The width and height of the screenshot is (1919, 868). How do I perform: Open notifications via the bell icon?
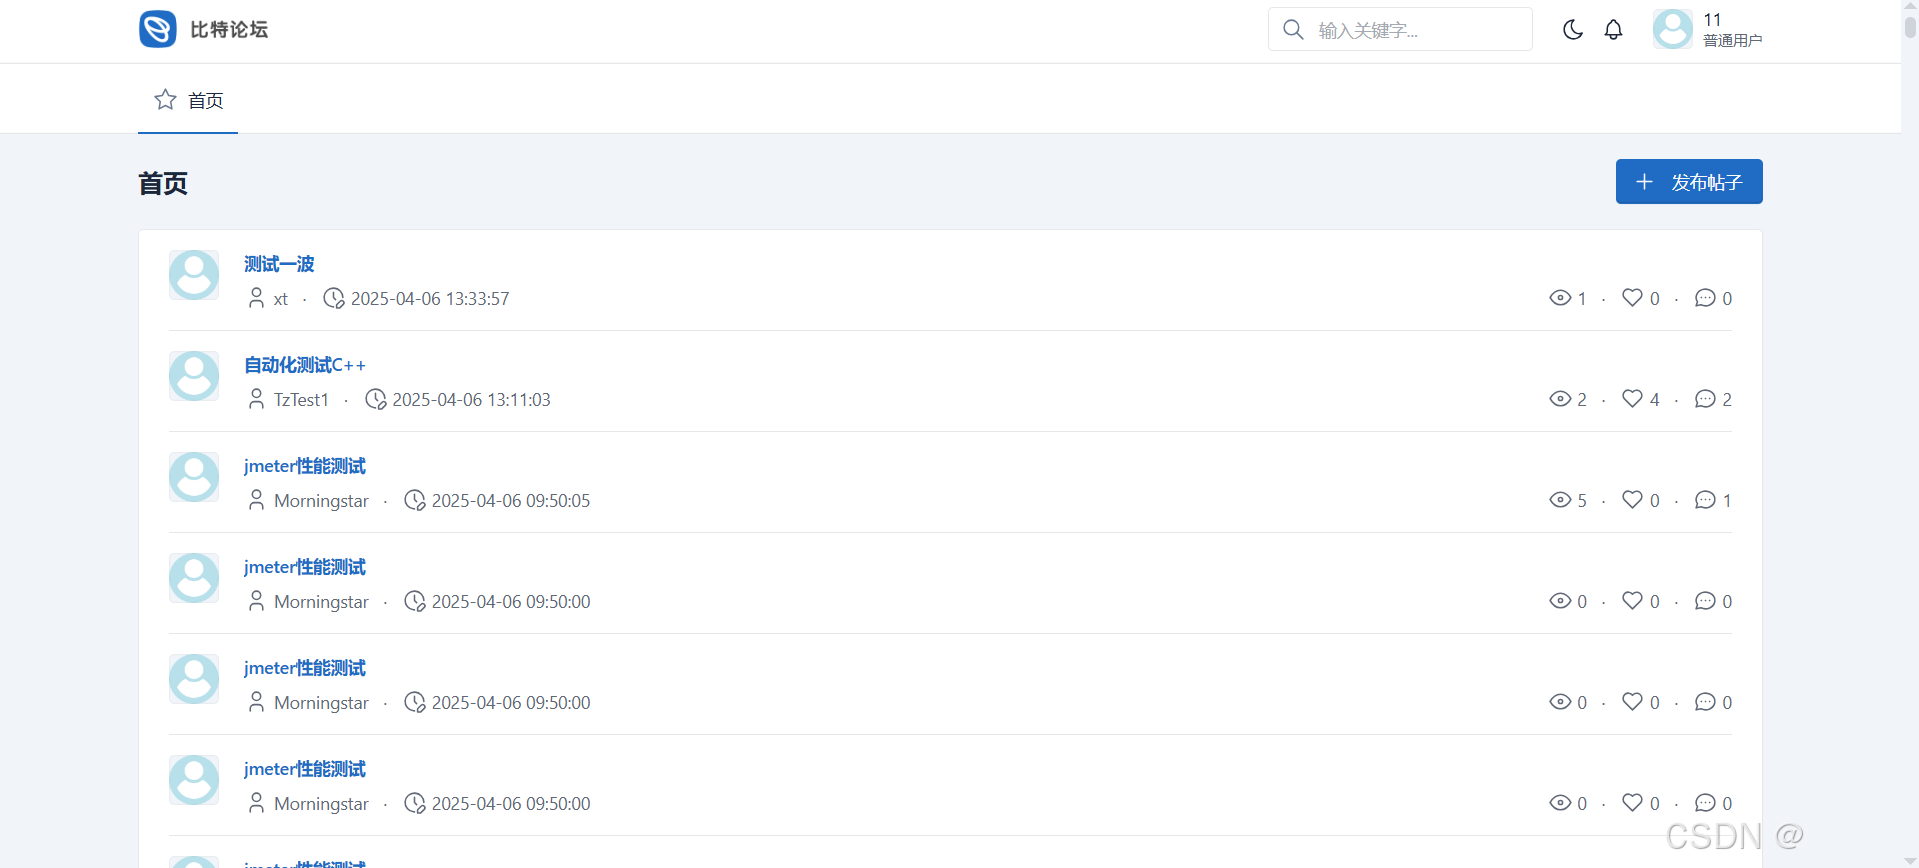[1613, 30]
